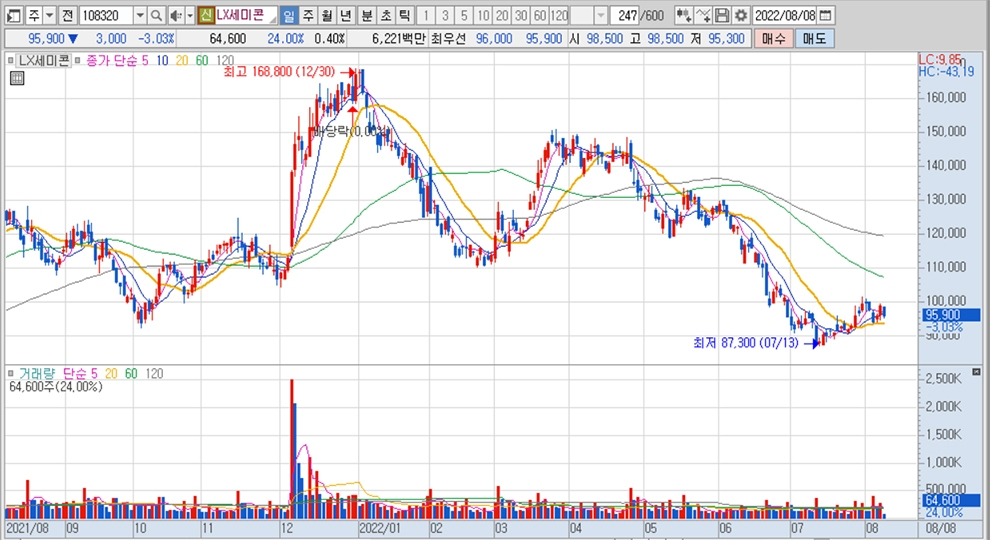Click the 배당락 dividend marker label
The image size is (990, 540).
[350, 131]
